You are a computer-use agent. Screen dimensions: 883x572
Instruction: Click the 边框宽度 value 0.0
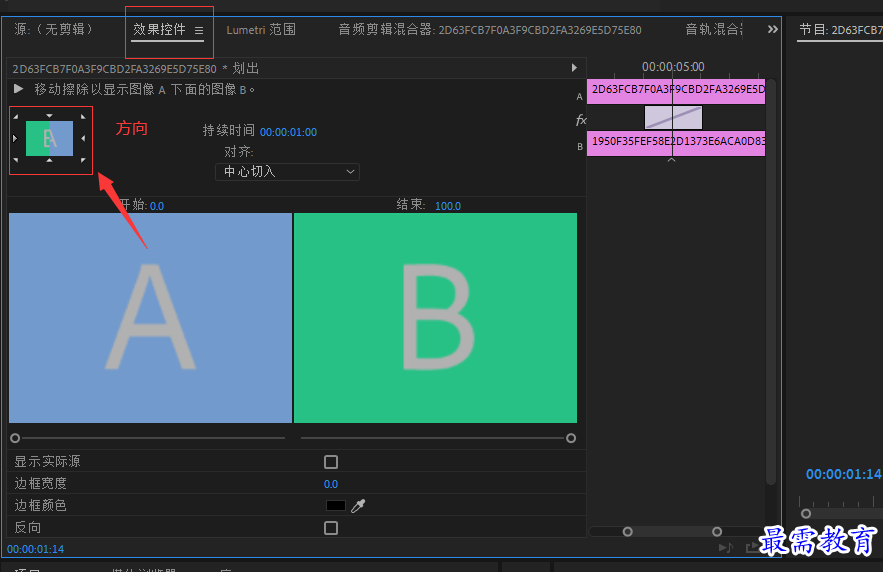pos(331,484)
